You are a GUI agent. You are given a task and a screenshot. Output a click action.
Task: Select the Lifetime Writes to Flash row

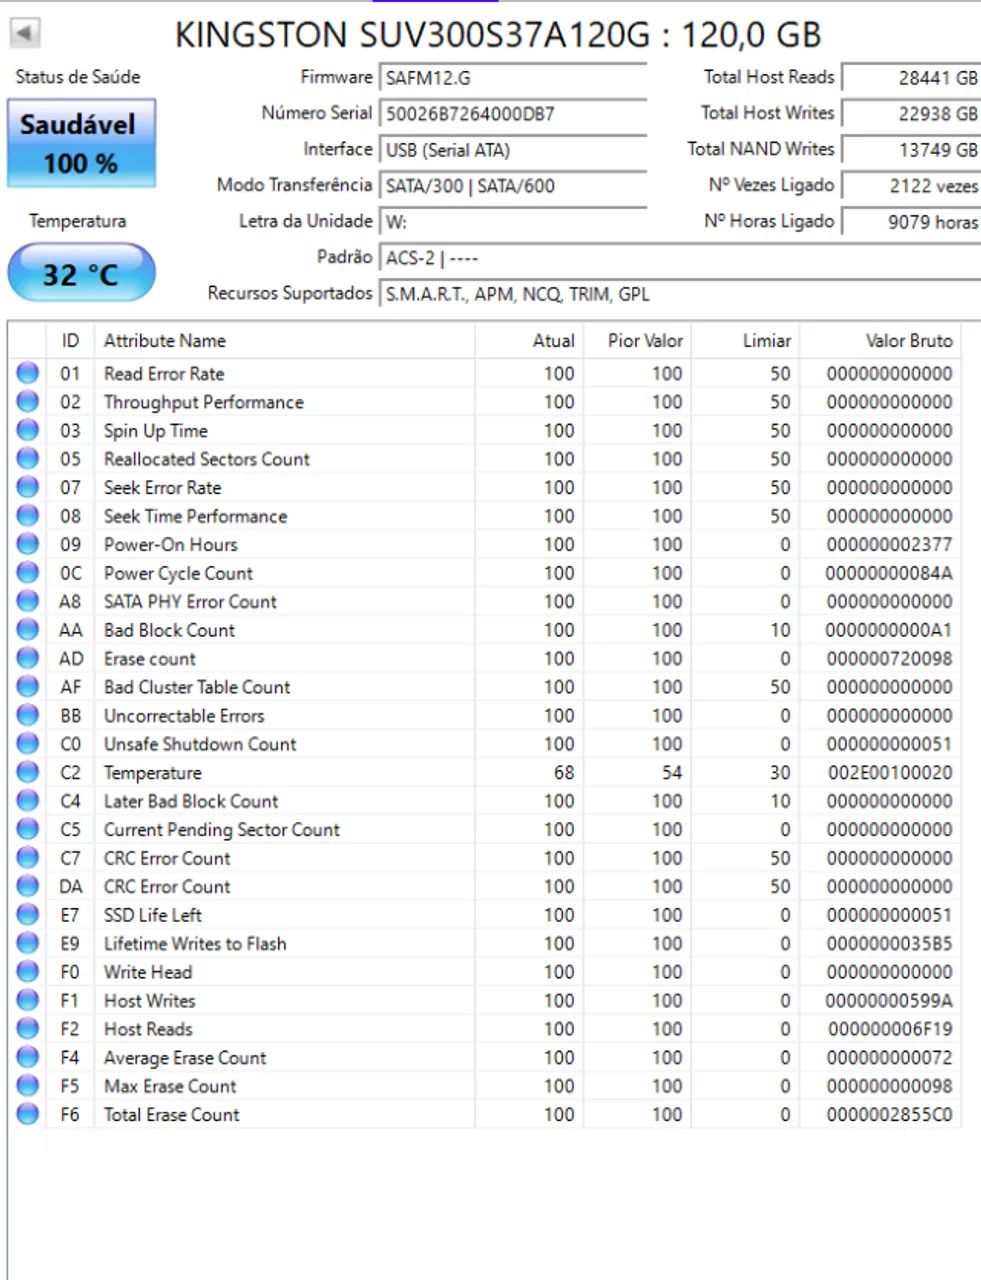(485, 943)
